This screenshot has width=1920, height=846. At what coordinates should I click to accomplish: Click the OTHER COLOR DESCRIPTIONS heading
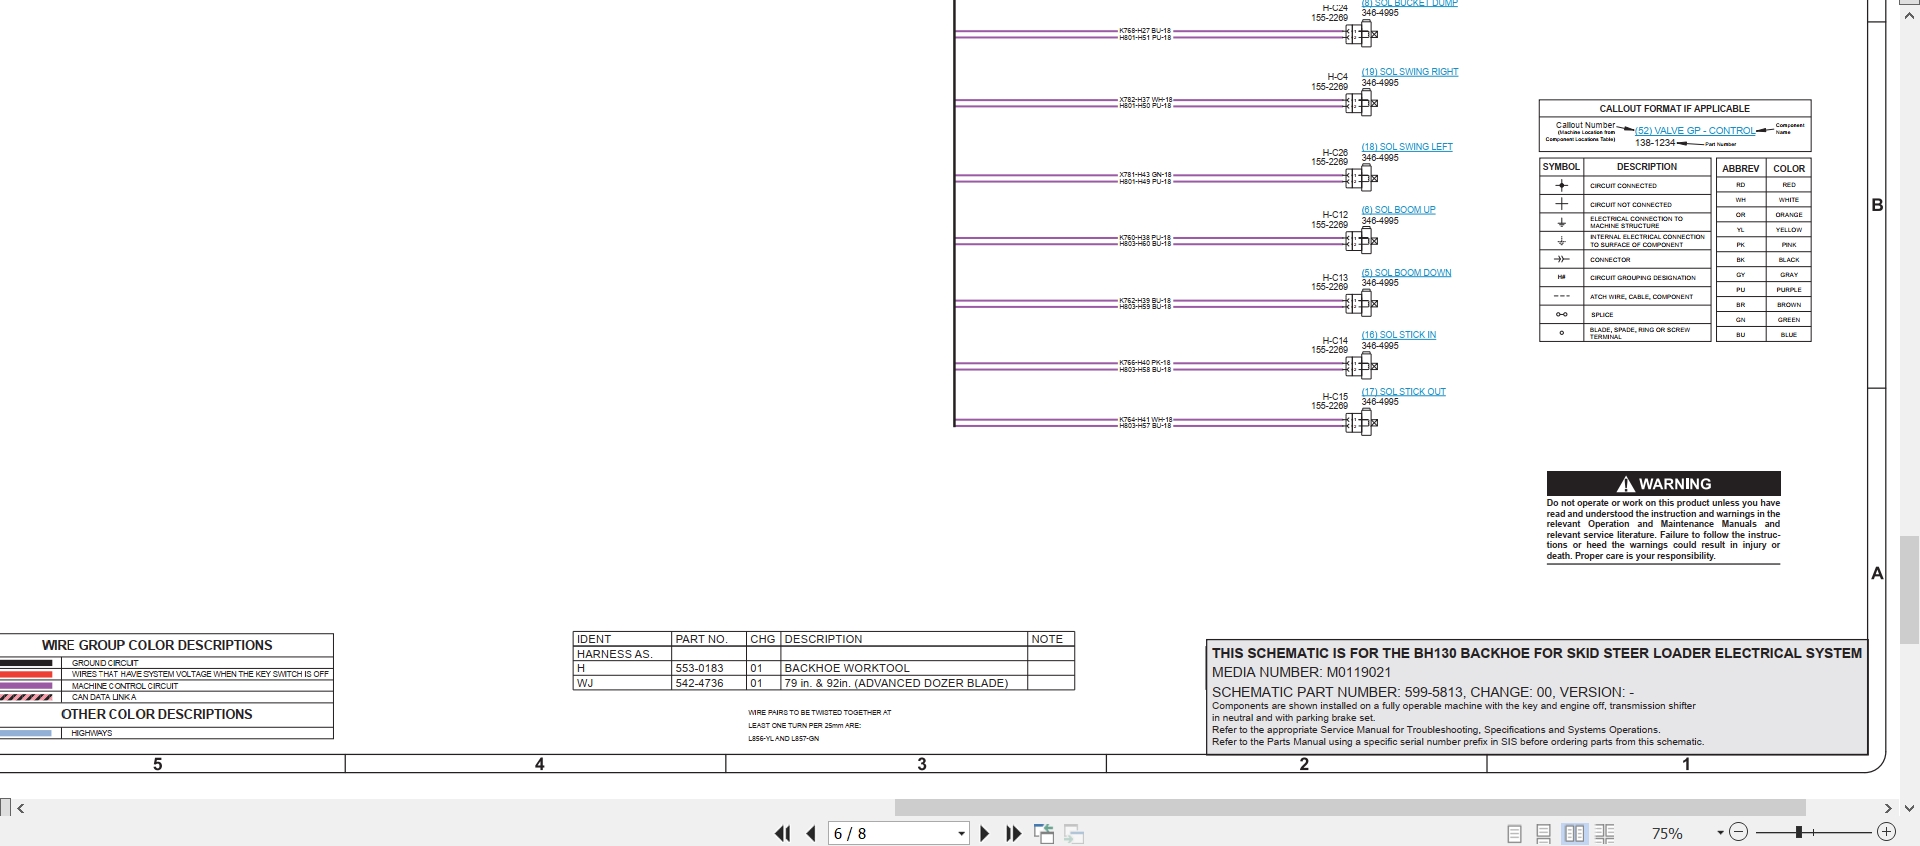pos(156,714)
